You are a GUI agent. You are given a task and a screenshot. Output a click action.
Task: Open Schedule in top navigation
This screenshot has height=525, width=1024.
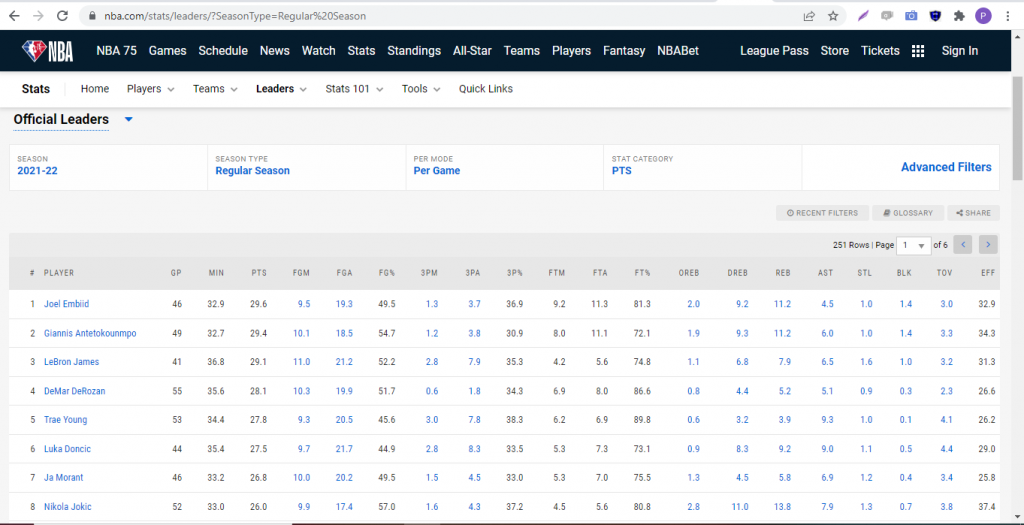(223, 51)
